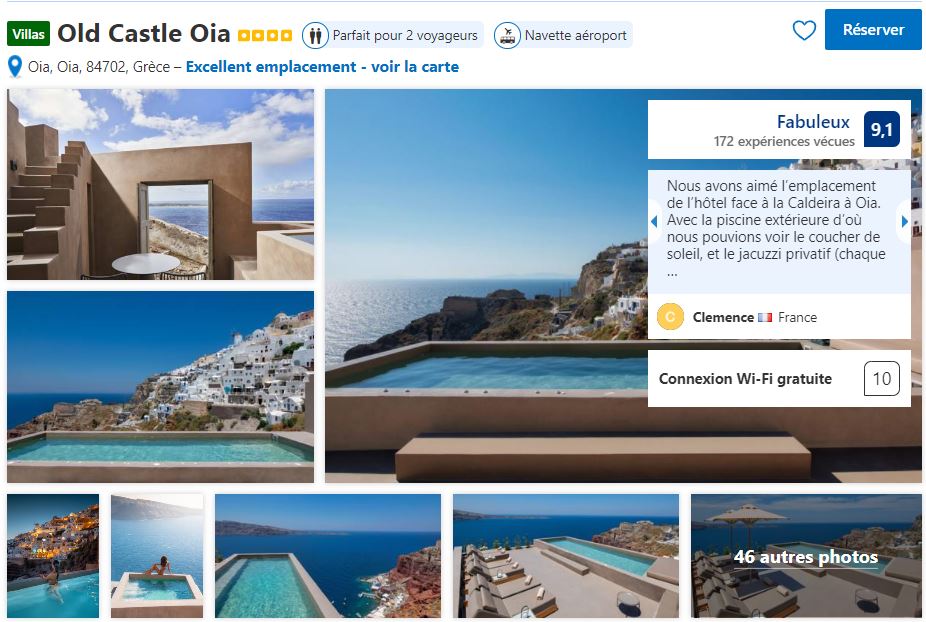The width and height of the screenshot is (926, 622).
Task: Click the French flag icon
Action: pos(765,317)
